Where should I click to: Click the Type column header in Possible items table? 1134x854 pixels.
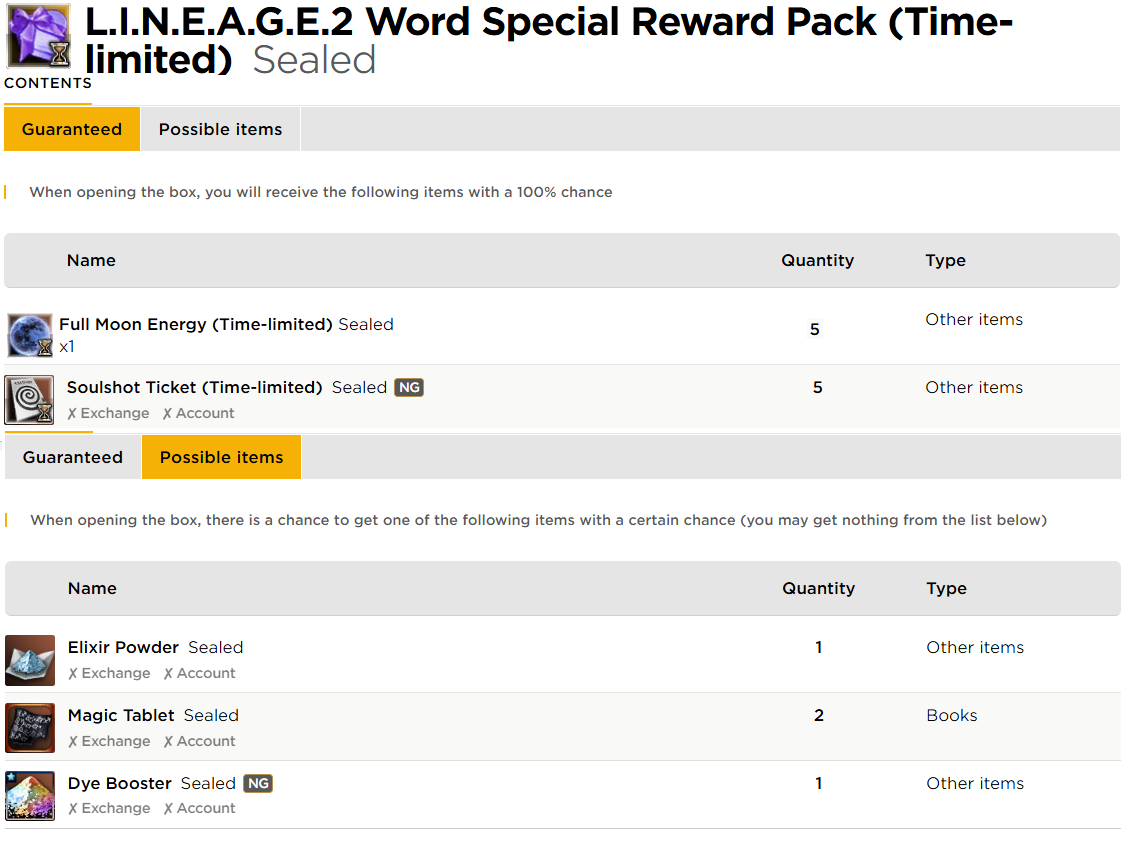tap(946, 589)
